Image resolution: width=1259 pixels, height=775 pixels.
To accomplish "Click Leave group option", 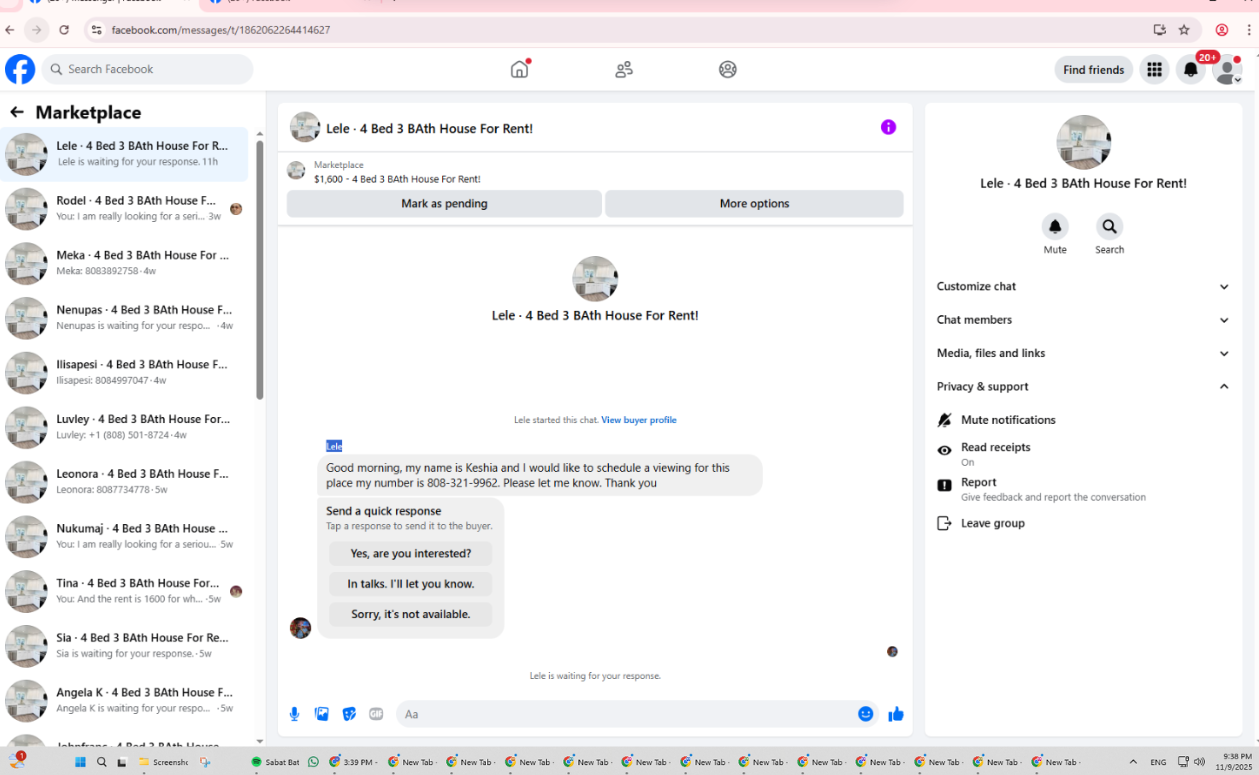I will (x=1083, y=523).
